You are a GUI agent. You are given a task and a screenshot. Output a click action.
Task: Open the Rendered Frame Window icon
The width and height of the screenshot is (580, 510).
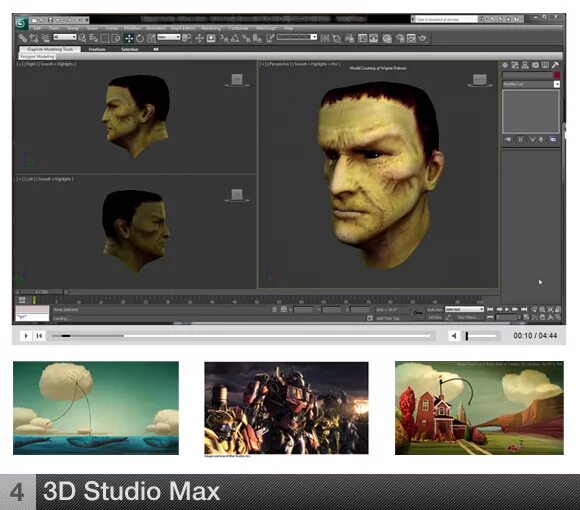click(x=411, y=38)
